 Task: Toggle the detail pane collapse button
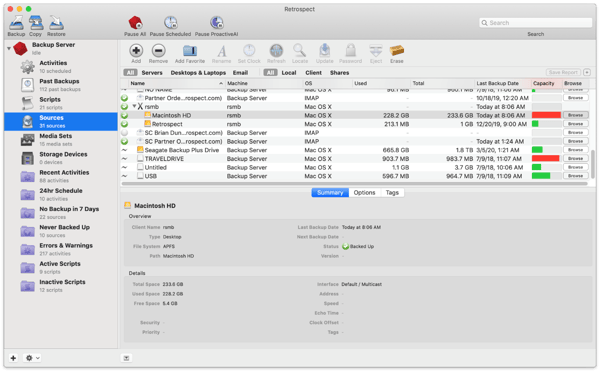126,358
